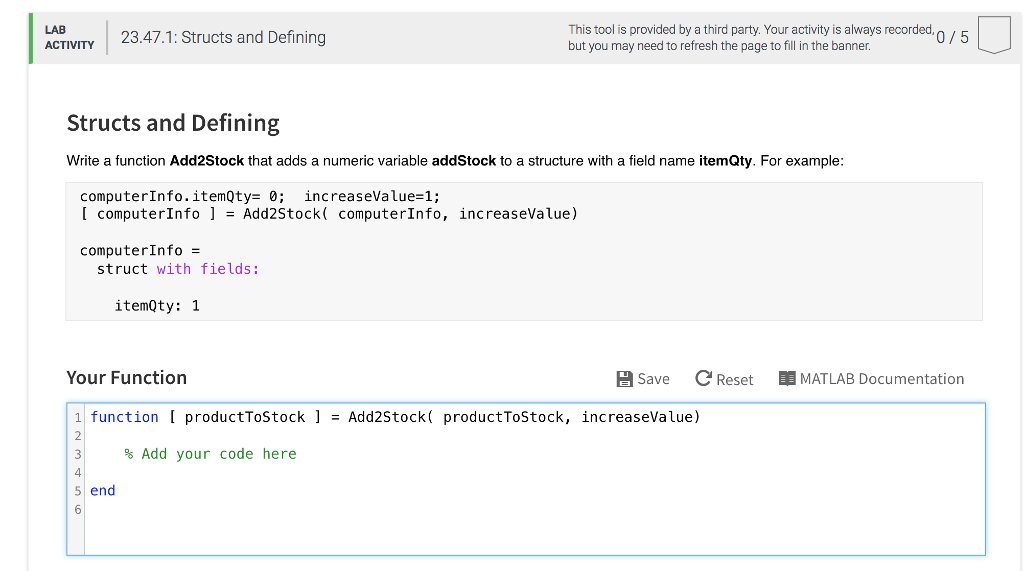Image resolution: width=1024 pixels, height=571 pixels.
Task: Select line number 4 in the editor gutter
Action: coord(77,472)
